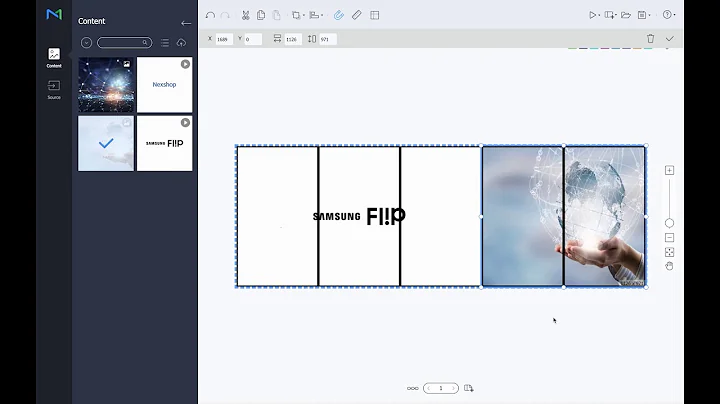Screen dimensions: 720x404
Task: Select the Samsung Flip video thumbnail
Action: [x=164, y=143]
